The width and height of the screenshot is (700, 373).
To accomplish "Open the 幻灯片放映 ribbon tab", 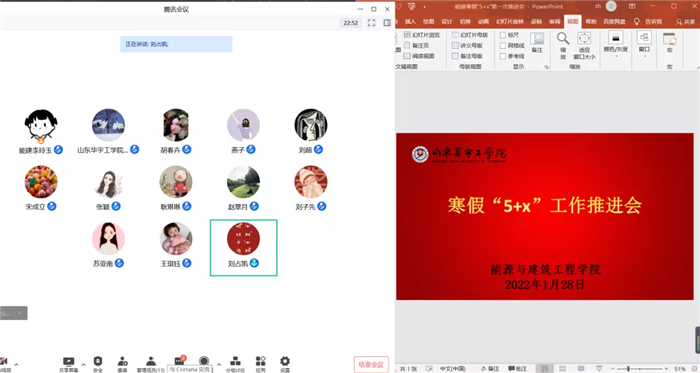I will tap(510, 21).
